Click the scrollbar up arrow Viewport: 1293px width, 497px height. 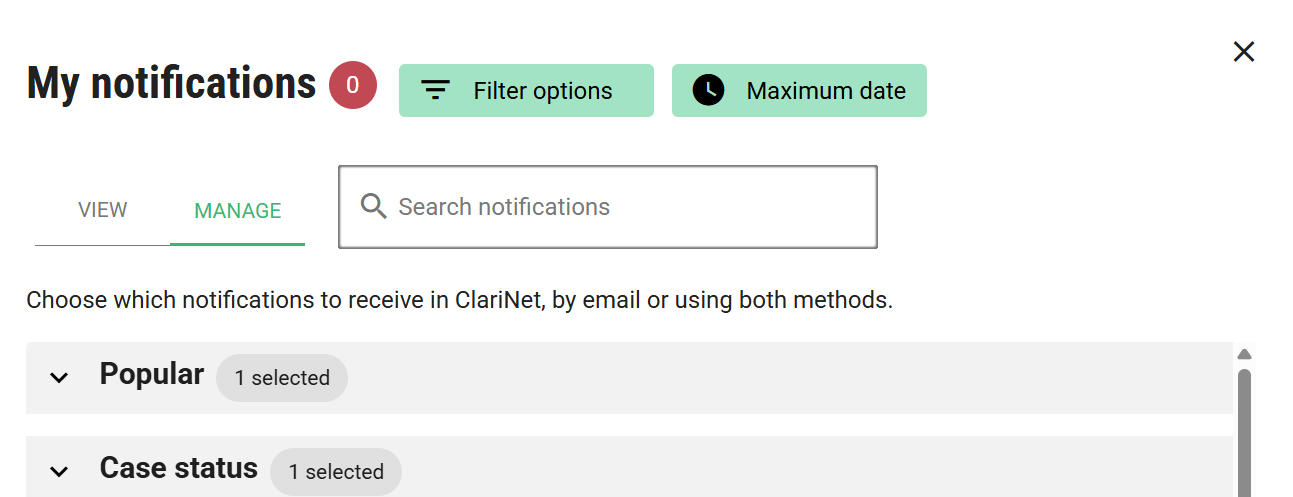point(1244,354)
